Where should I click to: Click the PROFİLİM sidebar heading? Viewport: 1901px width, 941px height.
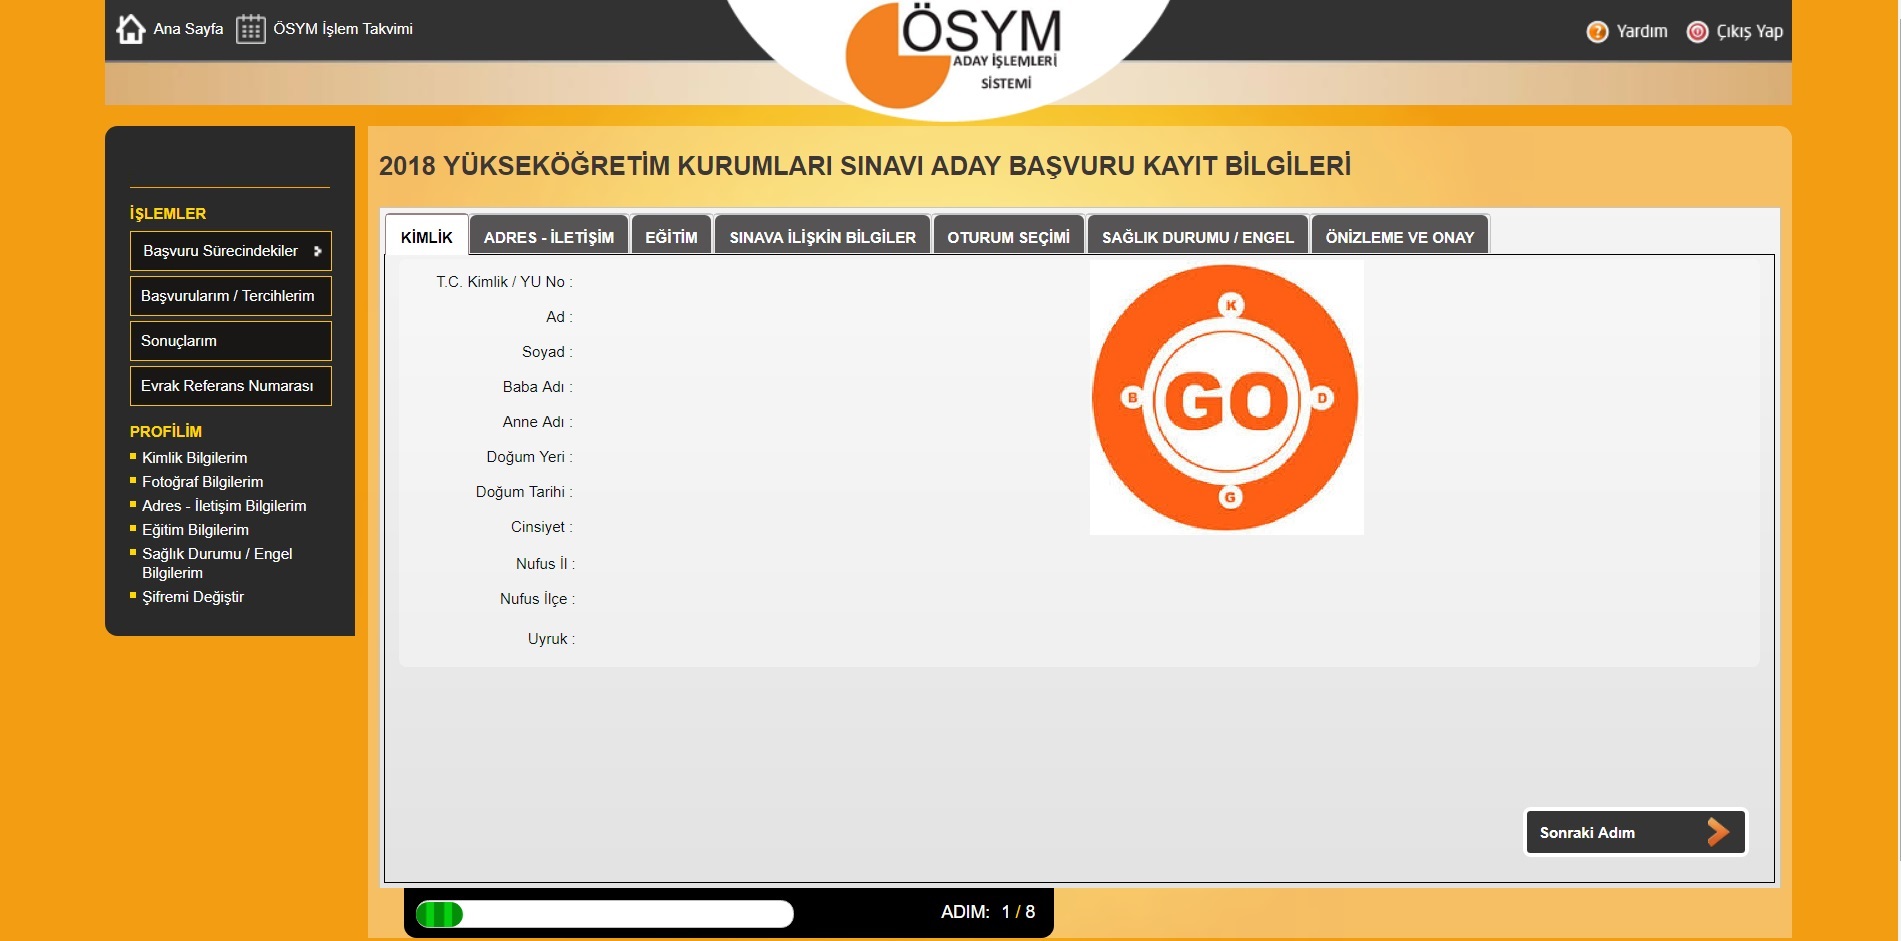pyautogui.click(x=166, y=432)
